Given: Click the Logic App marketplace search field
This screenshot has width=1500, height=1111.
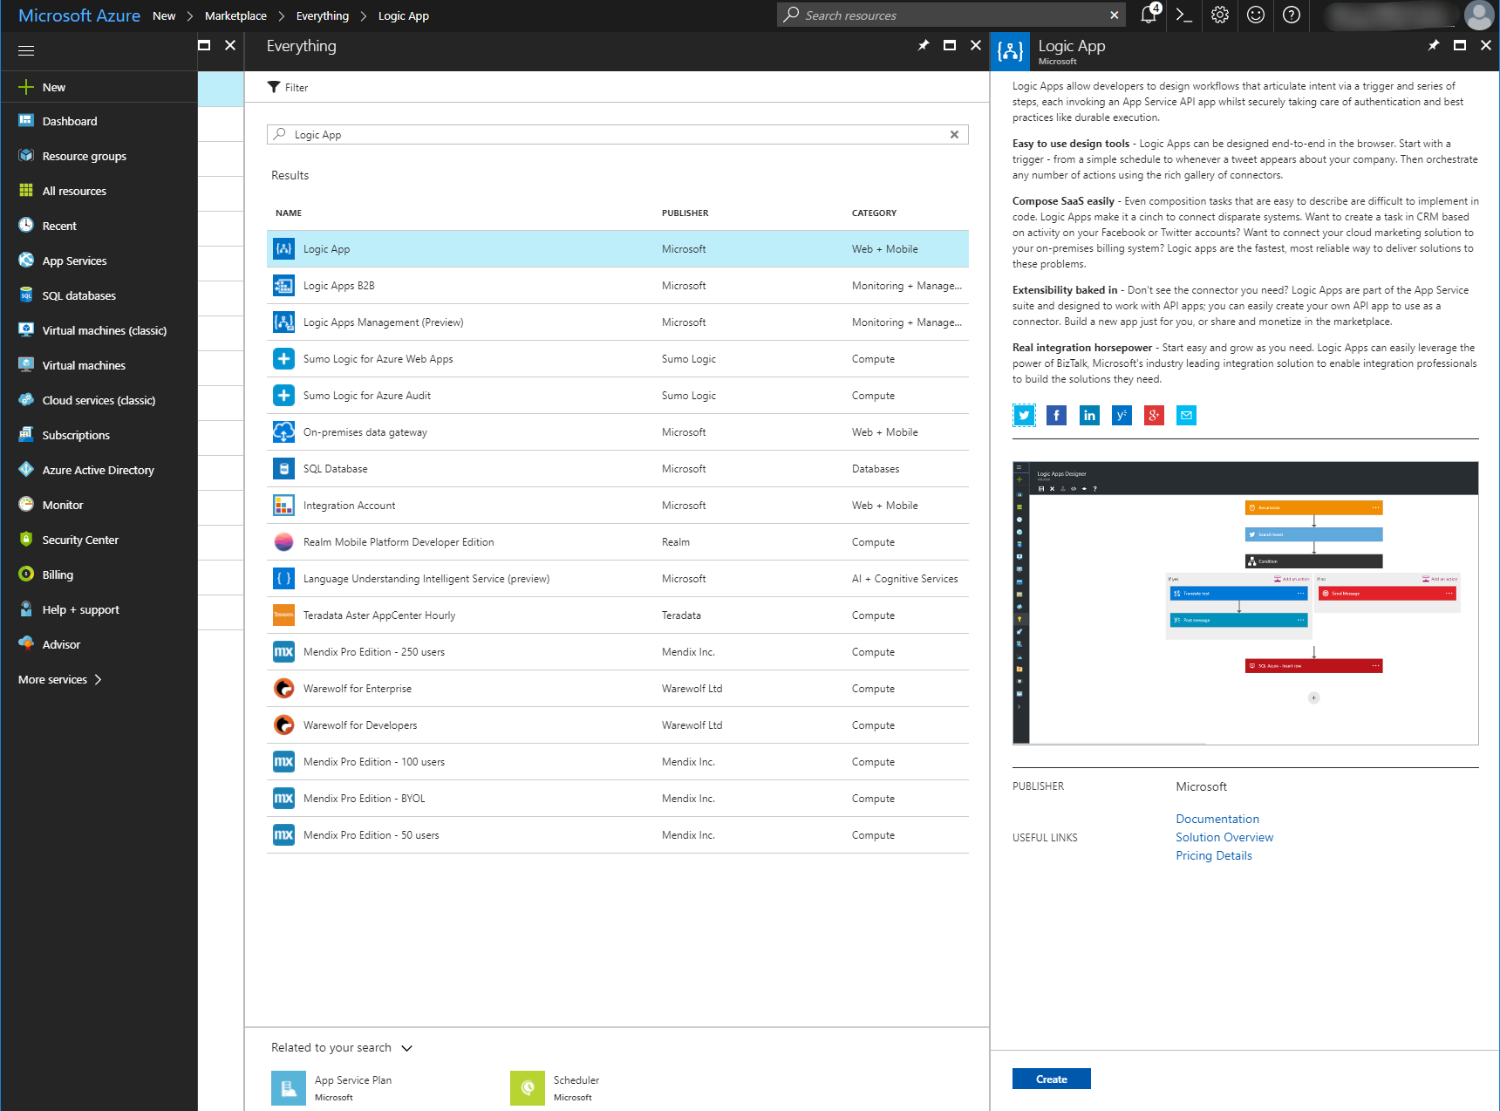Looking at the screenshot, I should (618, 134).
